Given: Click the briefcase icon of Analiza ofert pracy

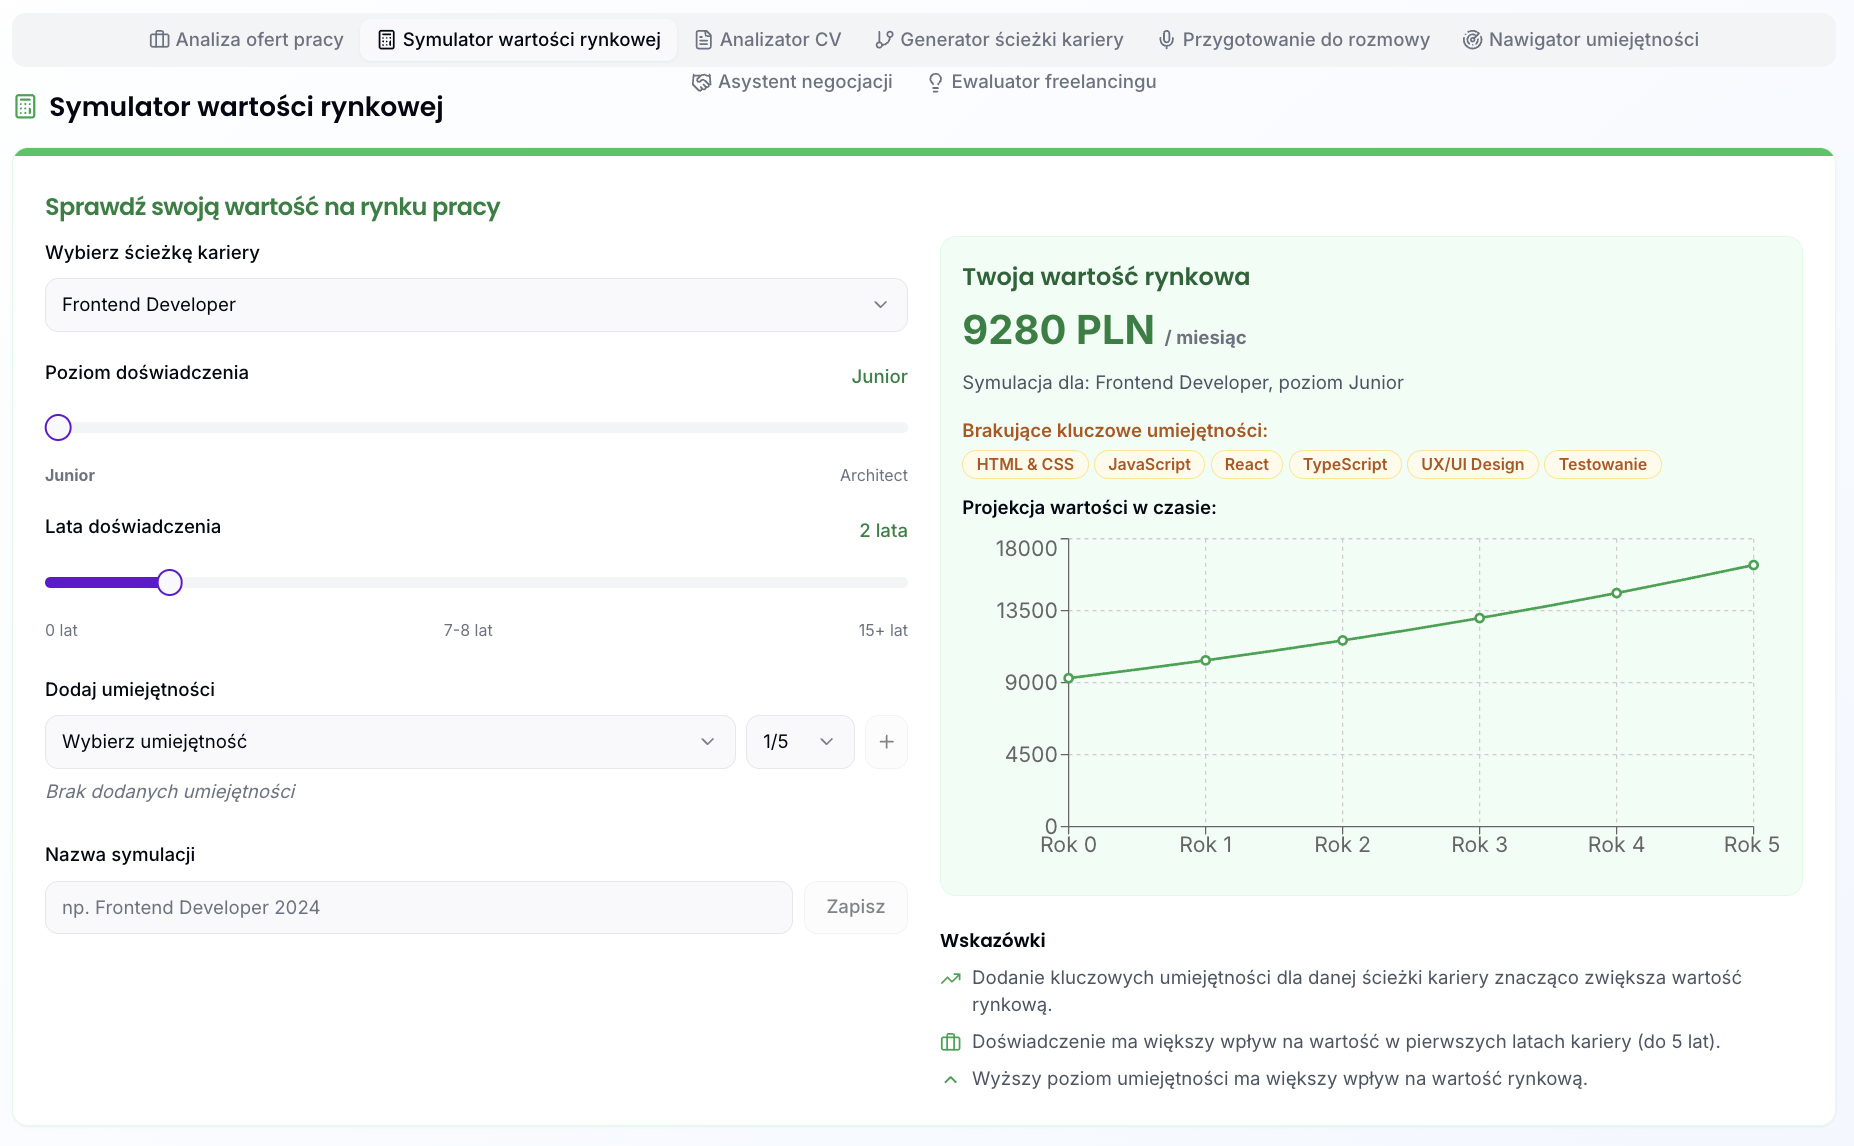Looking at the screenshot, I should pyautogui.click(x=159, y=40).
